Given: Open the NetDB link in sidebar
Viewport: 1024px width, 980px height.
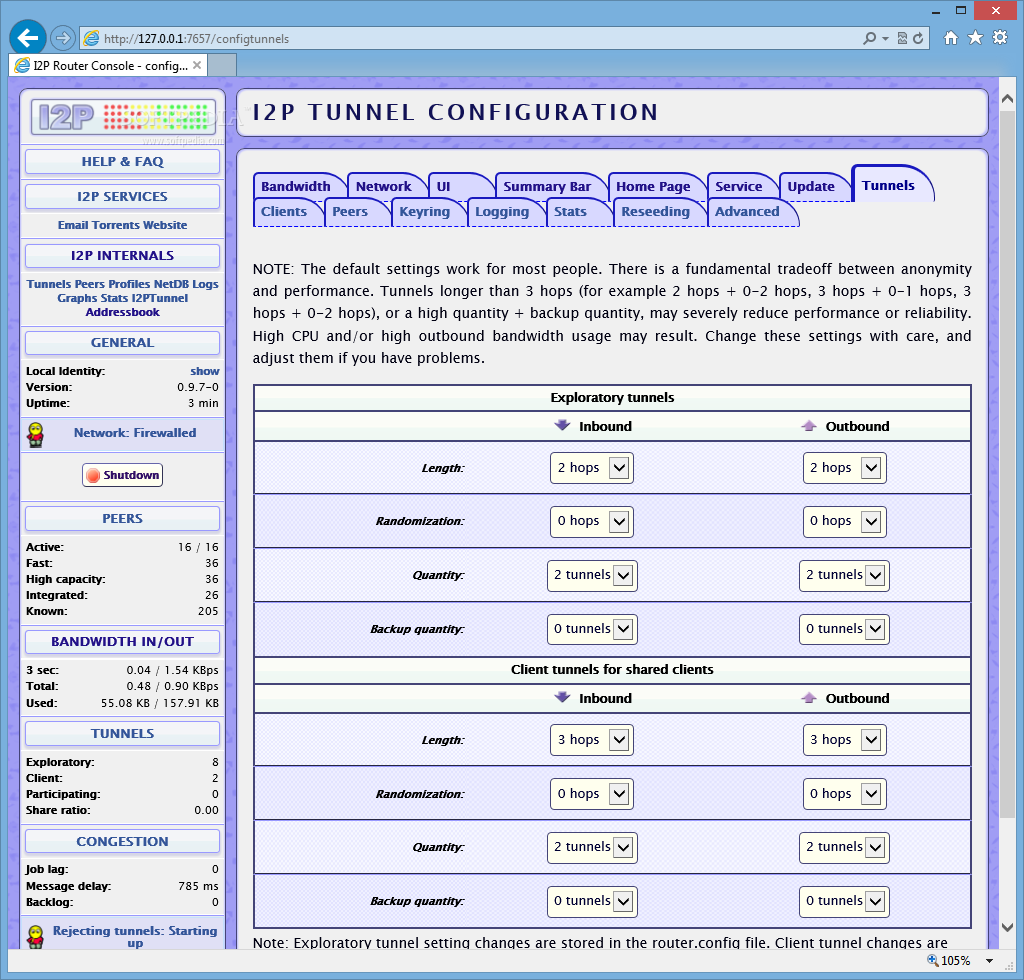Looking at the screenshot, I should [172, 284].
